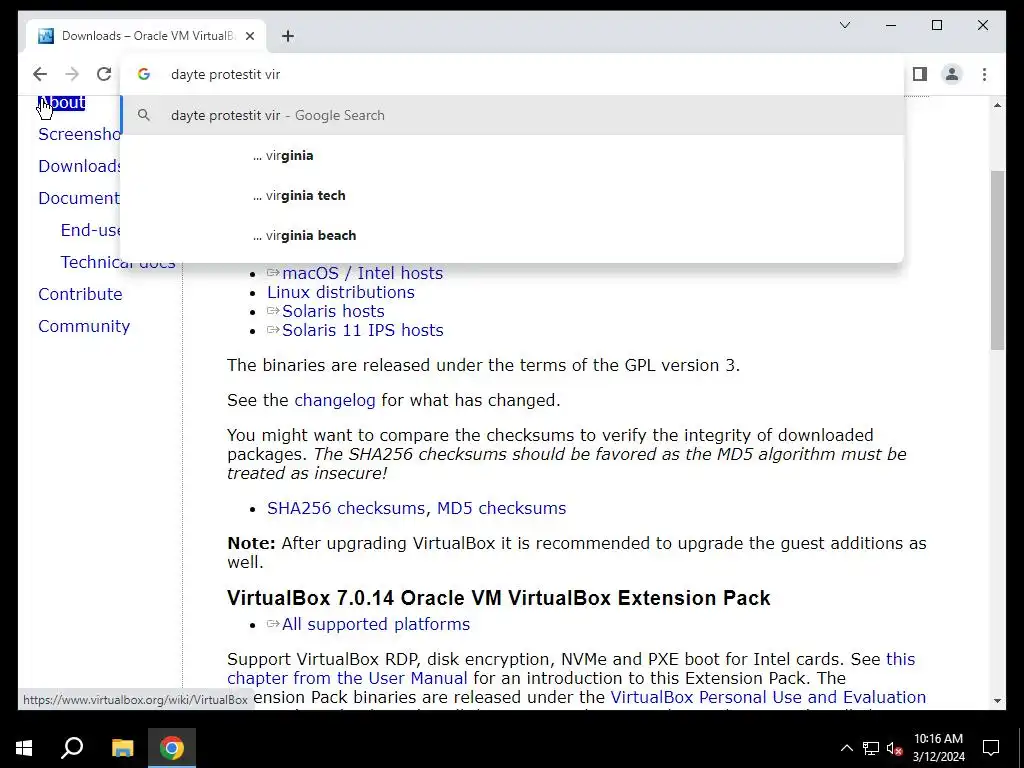
Task: Open the Community sidebar link
Action: [84, 327]
